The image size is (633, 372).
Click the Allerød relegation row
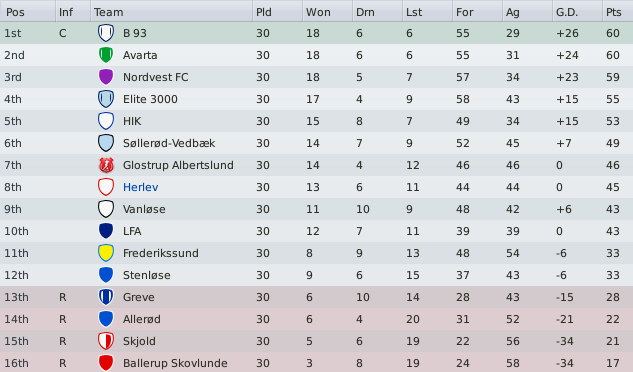click(x=316, y=319)
